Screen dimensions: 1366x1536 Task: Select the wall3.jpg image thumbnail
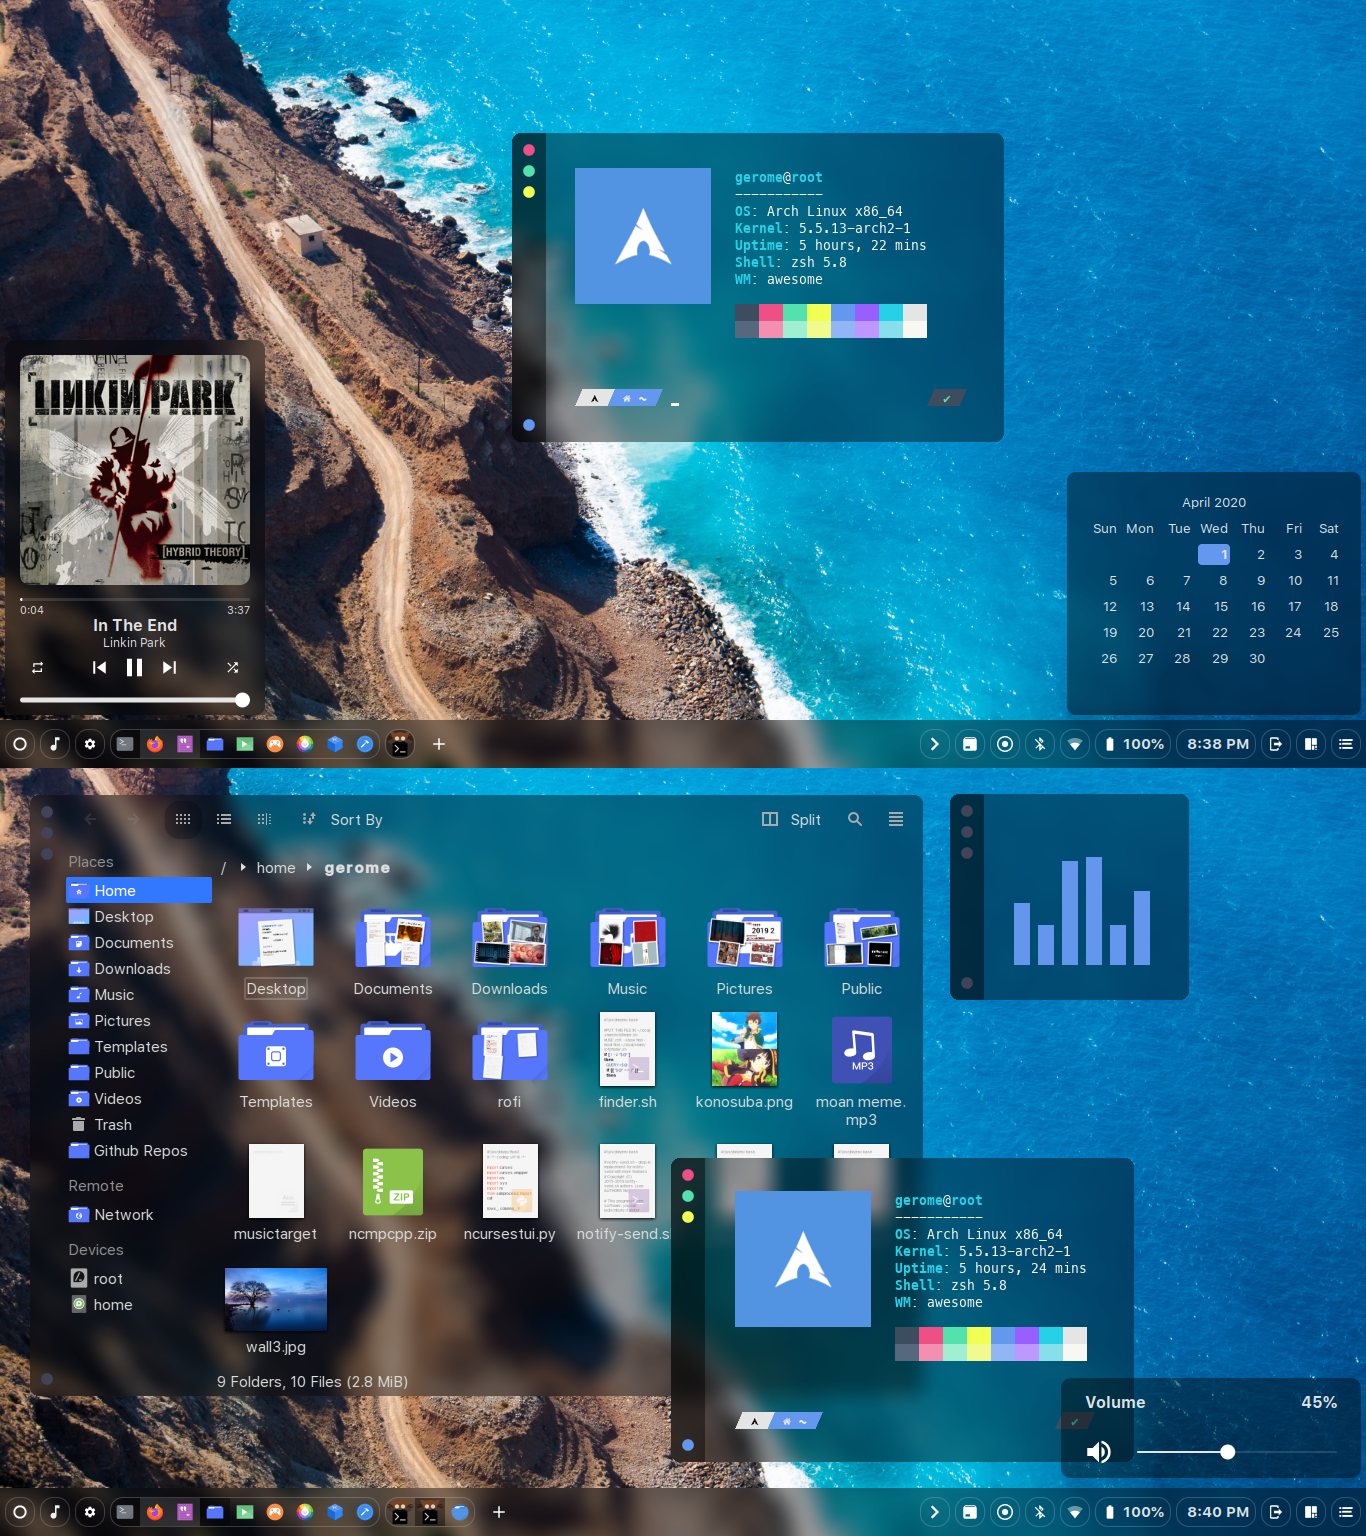point(276,1299)
